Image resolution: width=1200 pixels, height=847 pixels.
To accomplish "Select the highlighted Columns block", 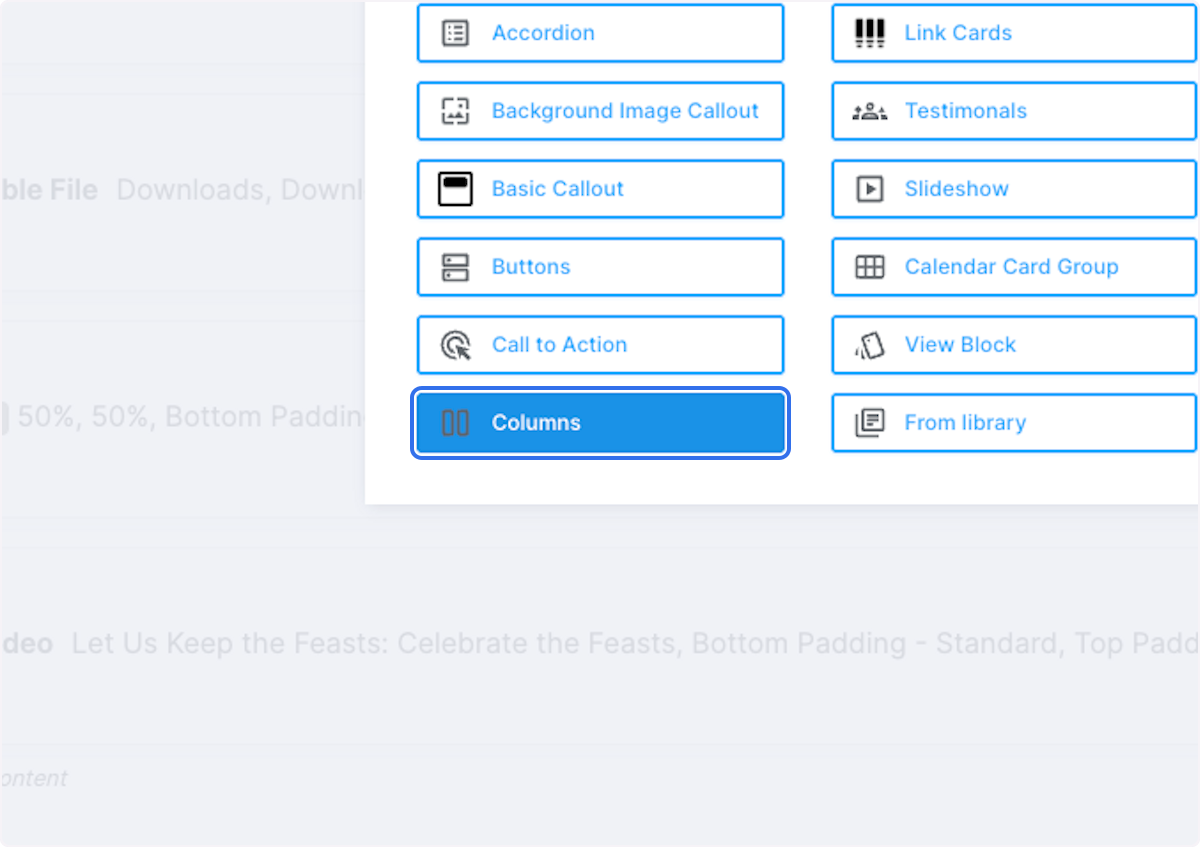I will [600, 422].
